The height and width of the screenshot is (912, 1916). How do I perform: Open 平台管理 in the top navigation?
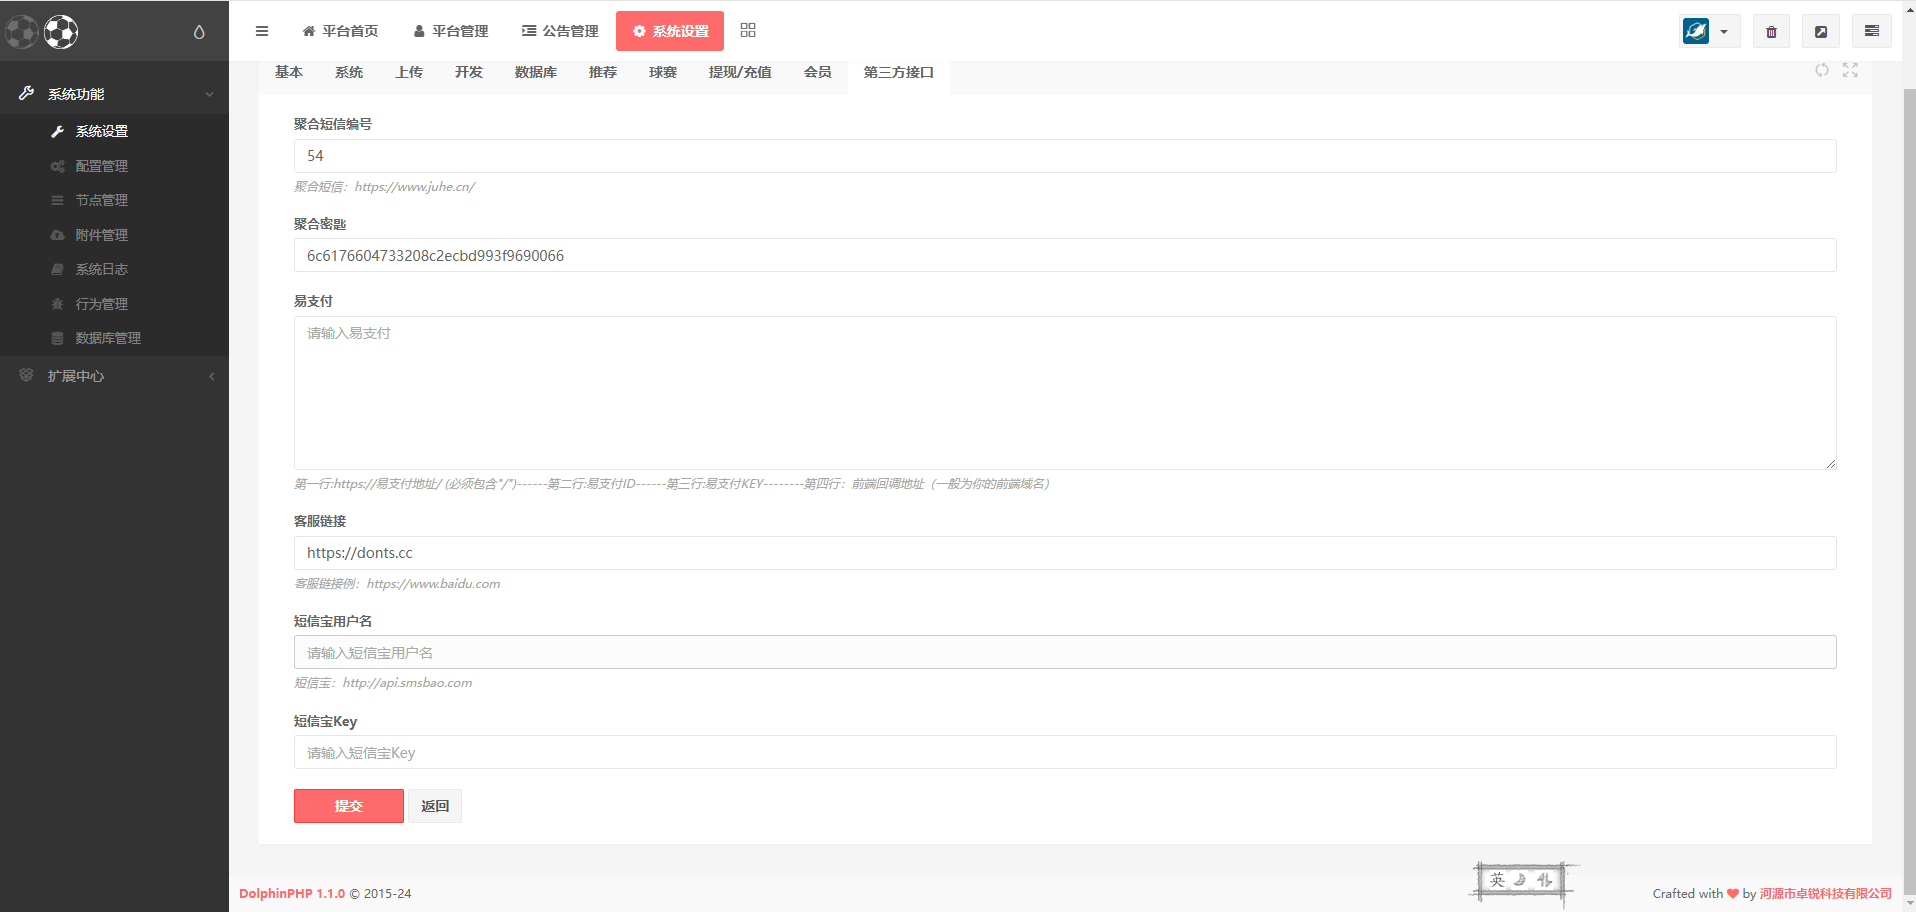(450, 31)
